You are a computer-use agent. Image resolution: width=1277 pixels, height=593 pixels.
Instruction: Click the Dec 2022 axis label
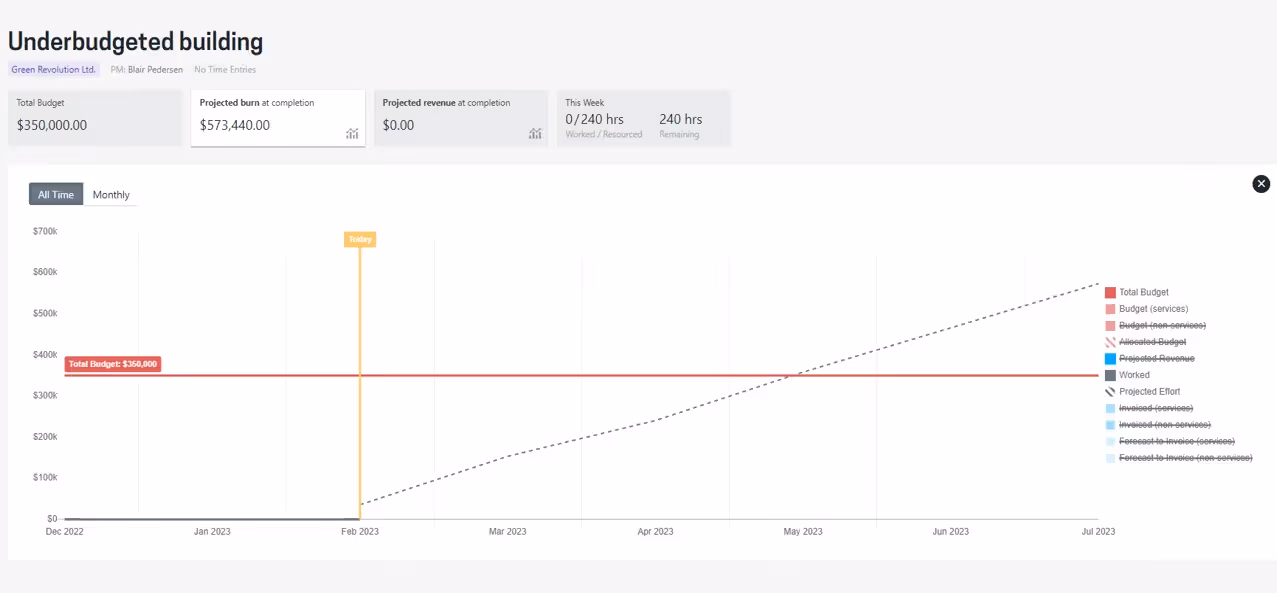click(x=65, y=532)
